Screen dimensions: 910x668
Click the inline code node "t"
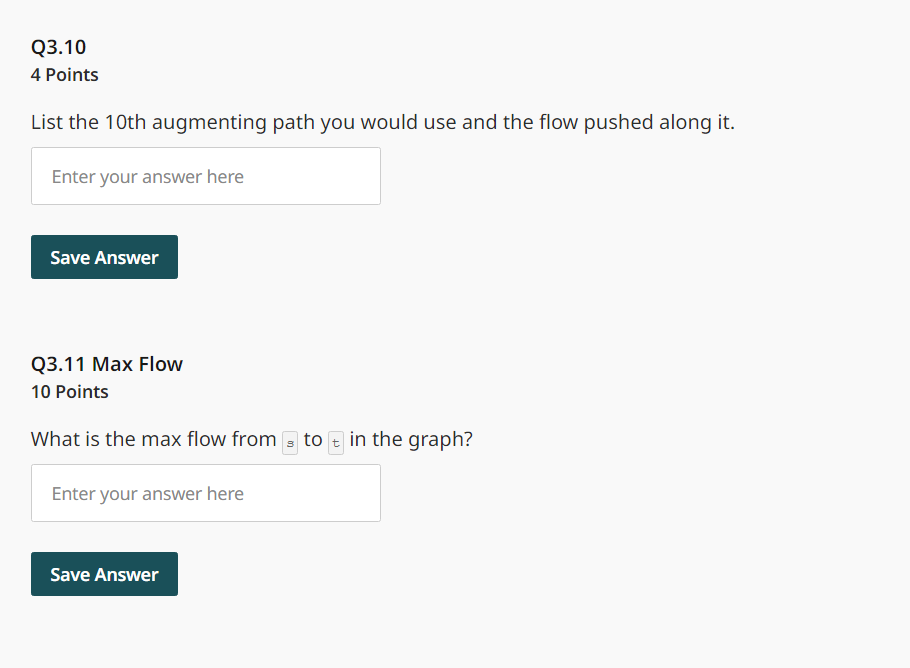click(335, 443)
